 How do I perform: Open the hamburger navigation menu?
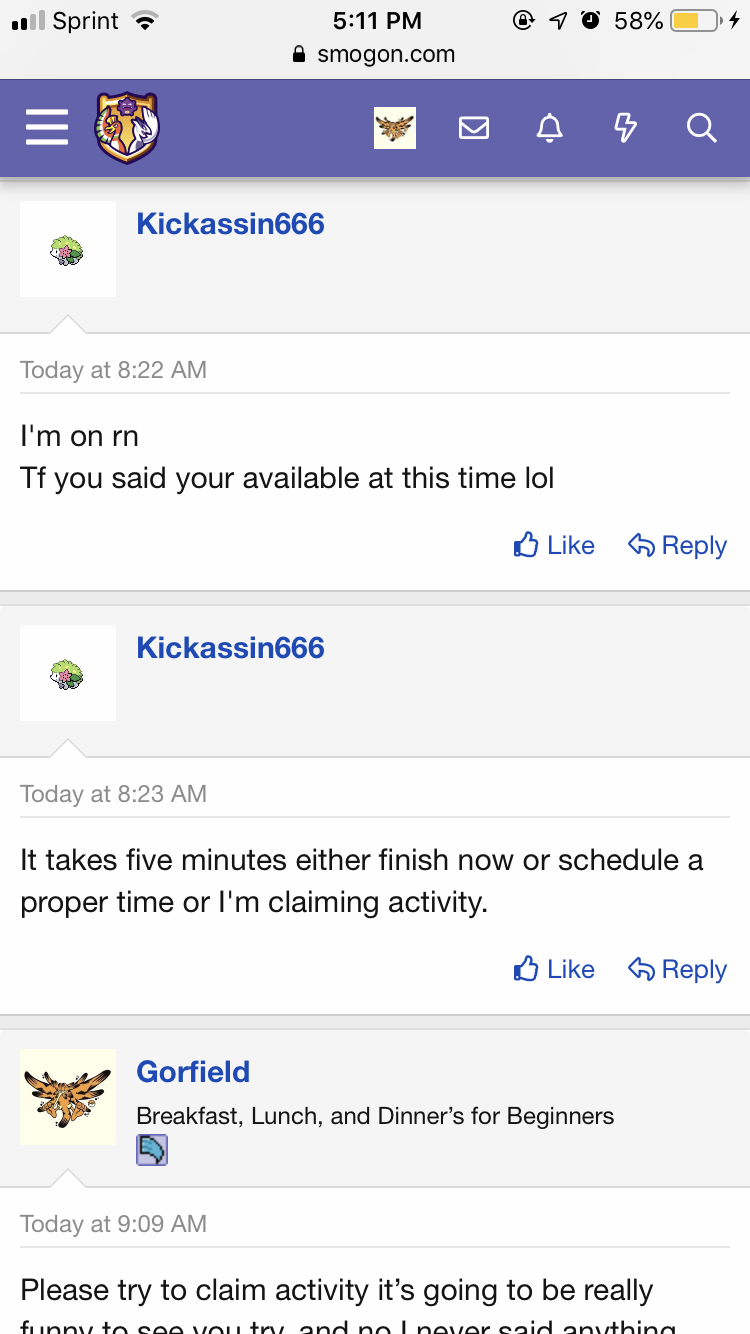tap(47, 128)
